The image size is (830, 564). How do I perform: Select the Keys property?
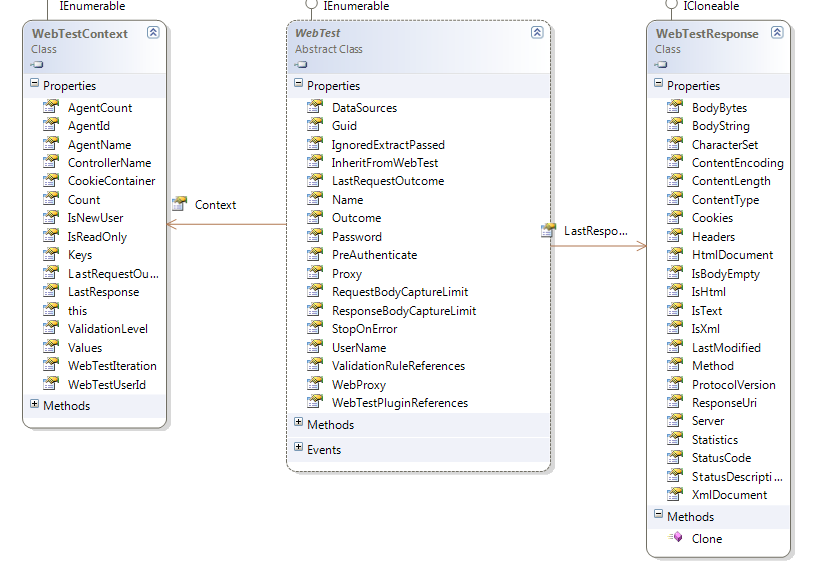point(80,255)
